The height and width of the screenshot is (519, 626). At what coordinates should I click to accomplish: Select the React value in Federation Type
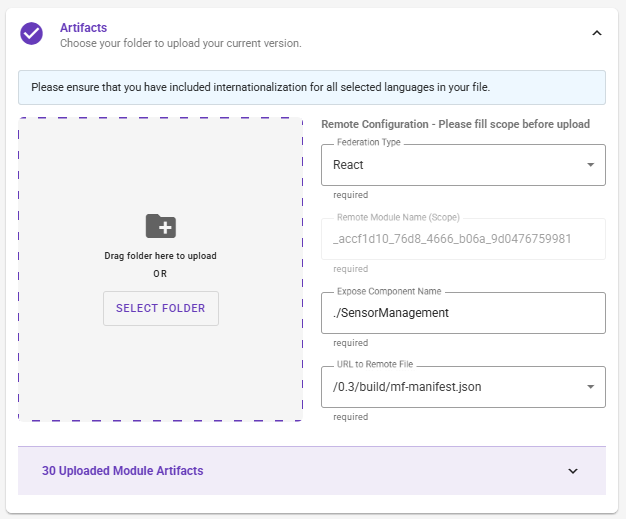point(348,165)
